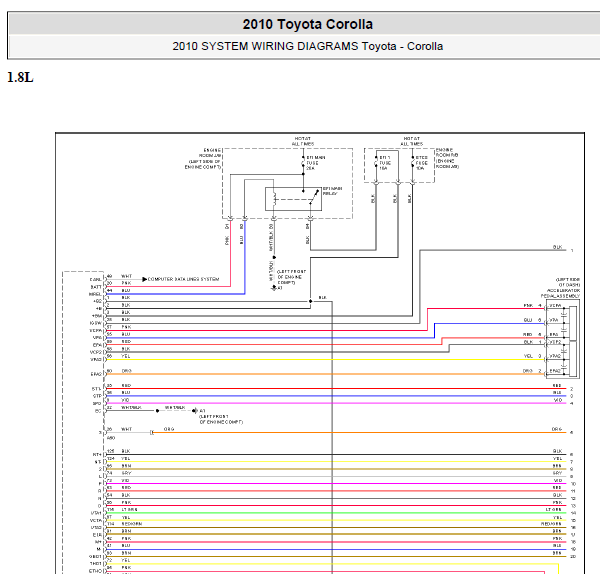Viewport: 600px width, 574px height.
Task: Click the Accelerator Pedal Assembly label text
Action: (561, 288)
